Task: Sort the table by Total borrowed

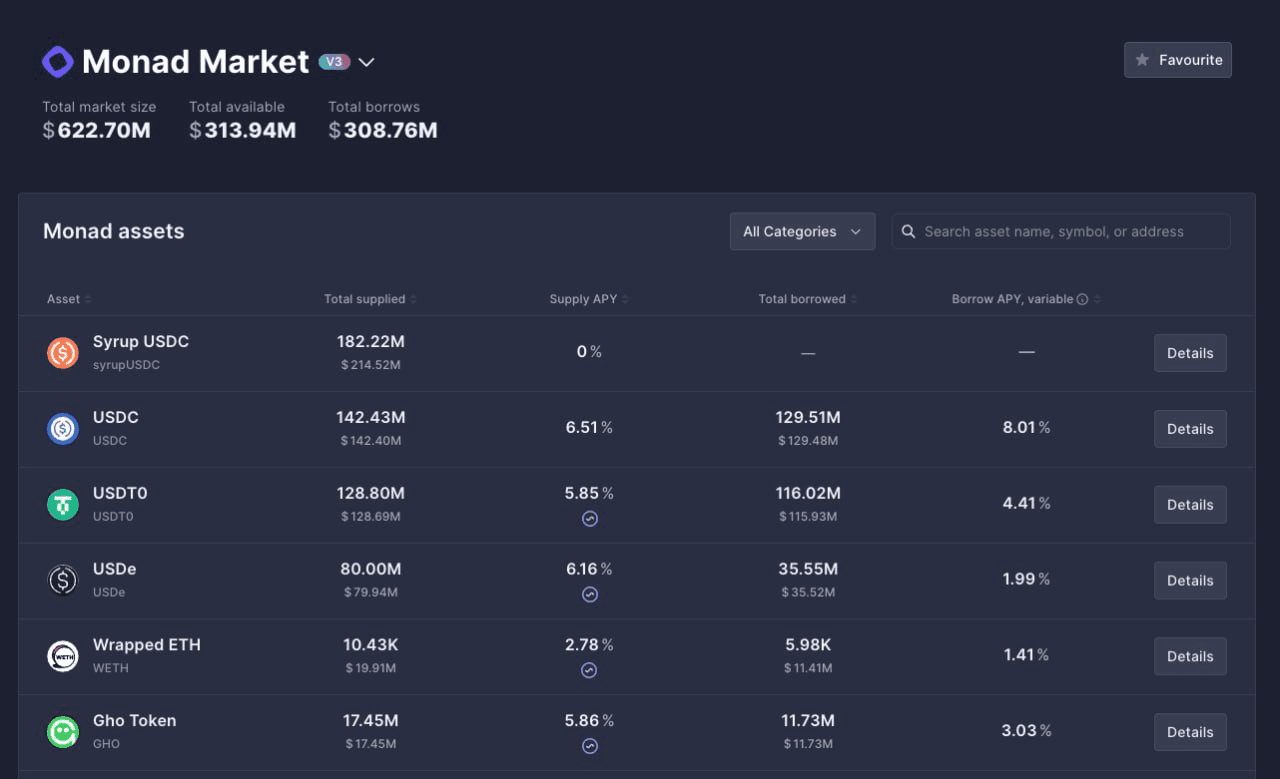Action: point(807,299)
